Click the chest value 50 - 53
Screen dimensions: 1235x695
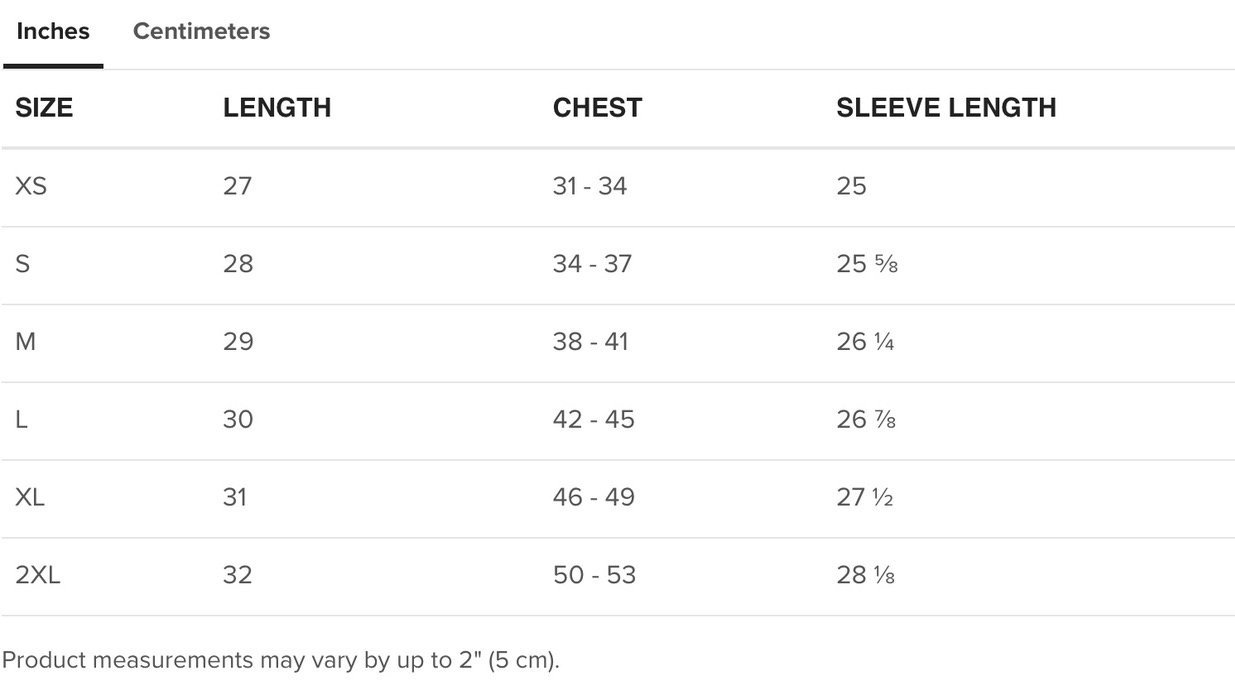pos(594,575)
